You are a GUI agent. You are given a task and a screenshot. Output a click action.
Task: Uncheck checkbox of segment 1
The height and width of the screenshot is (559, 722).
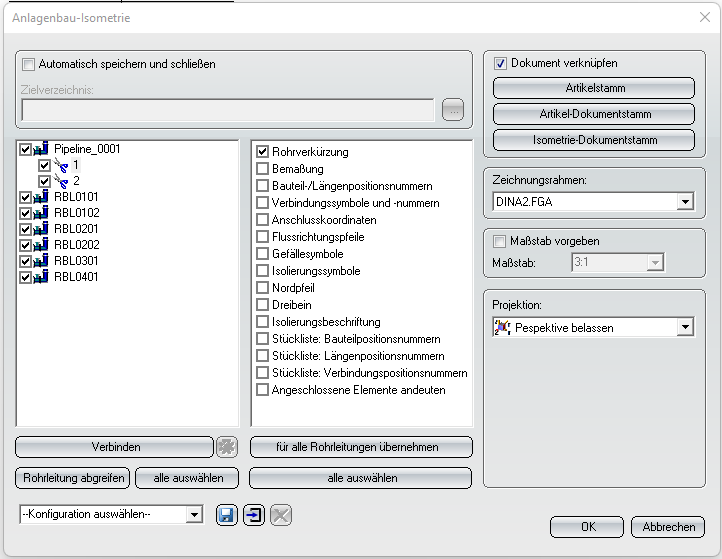pos(45,165)
